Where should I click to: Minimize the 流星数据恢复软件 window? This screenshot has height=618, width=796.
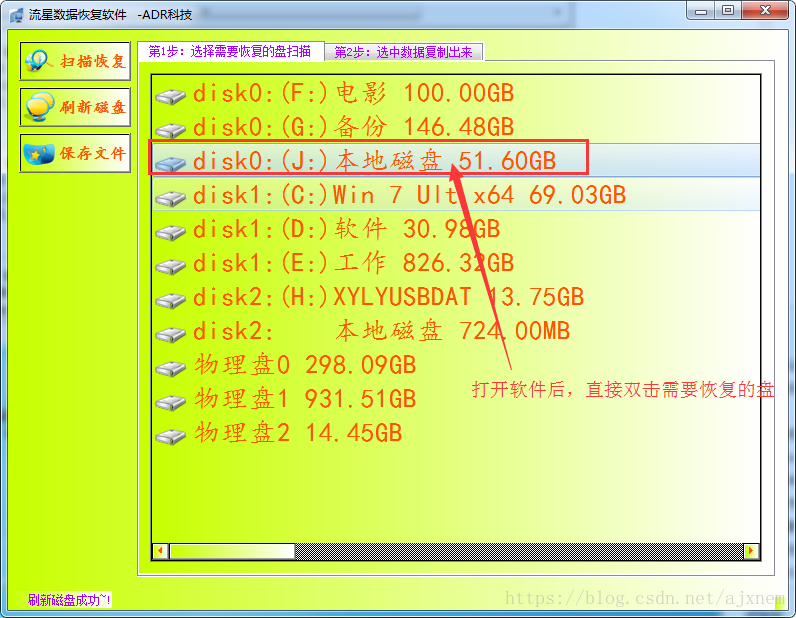pos(701,11)
